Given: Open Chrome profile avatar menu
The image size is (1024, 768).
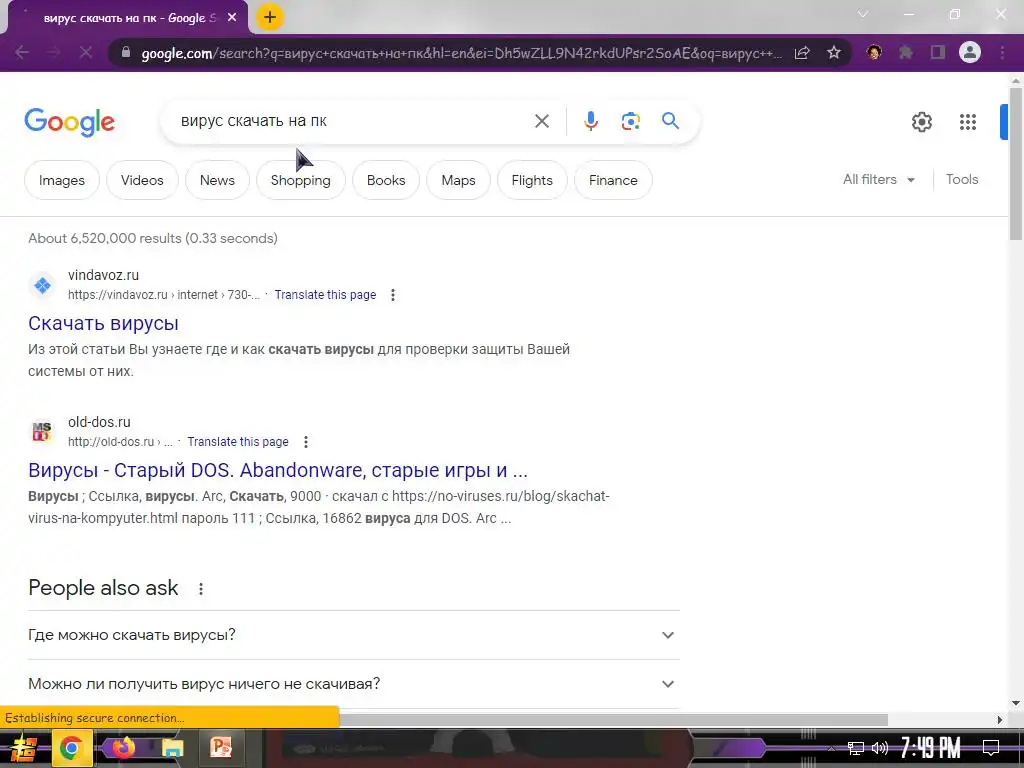Looking at the screenshot, I should [970, 52].
